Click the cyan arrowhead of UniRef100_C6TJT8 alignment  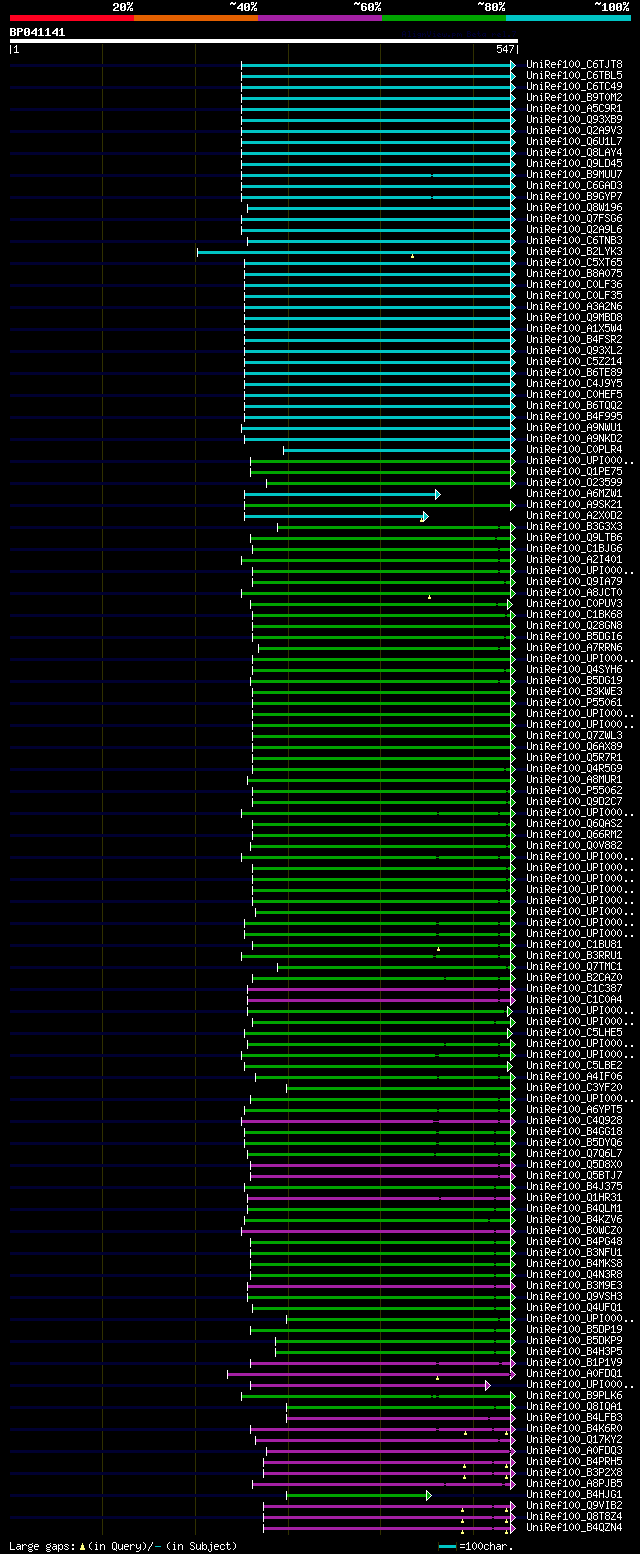[513, 64]
